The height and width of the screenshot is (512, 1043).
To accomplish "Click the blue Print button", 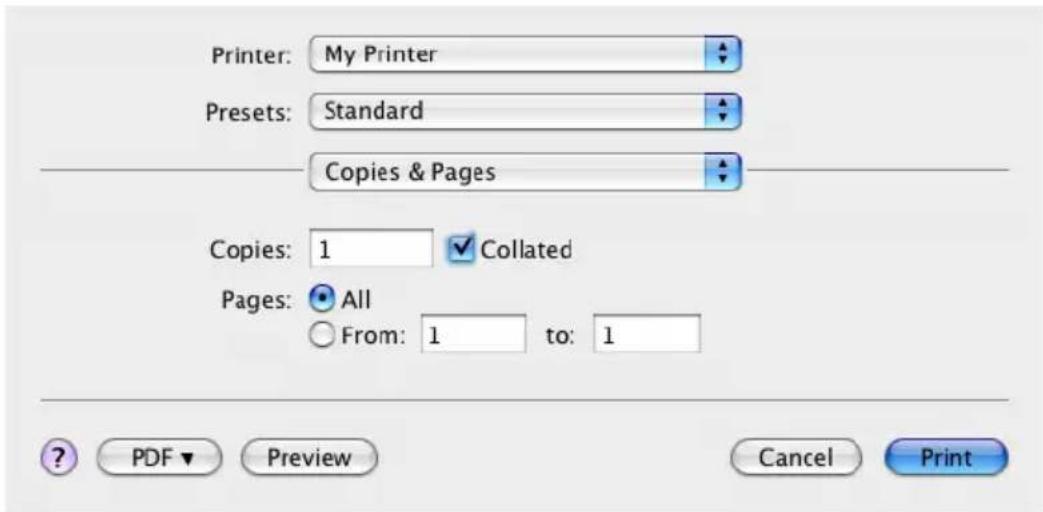I will (x=946, y=457).
